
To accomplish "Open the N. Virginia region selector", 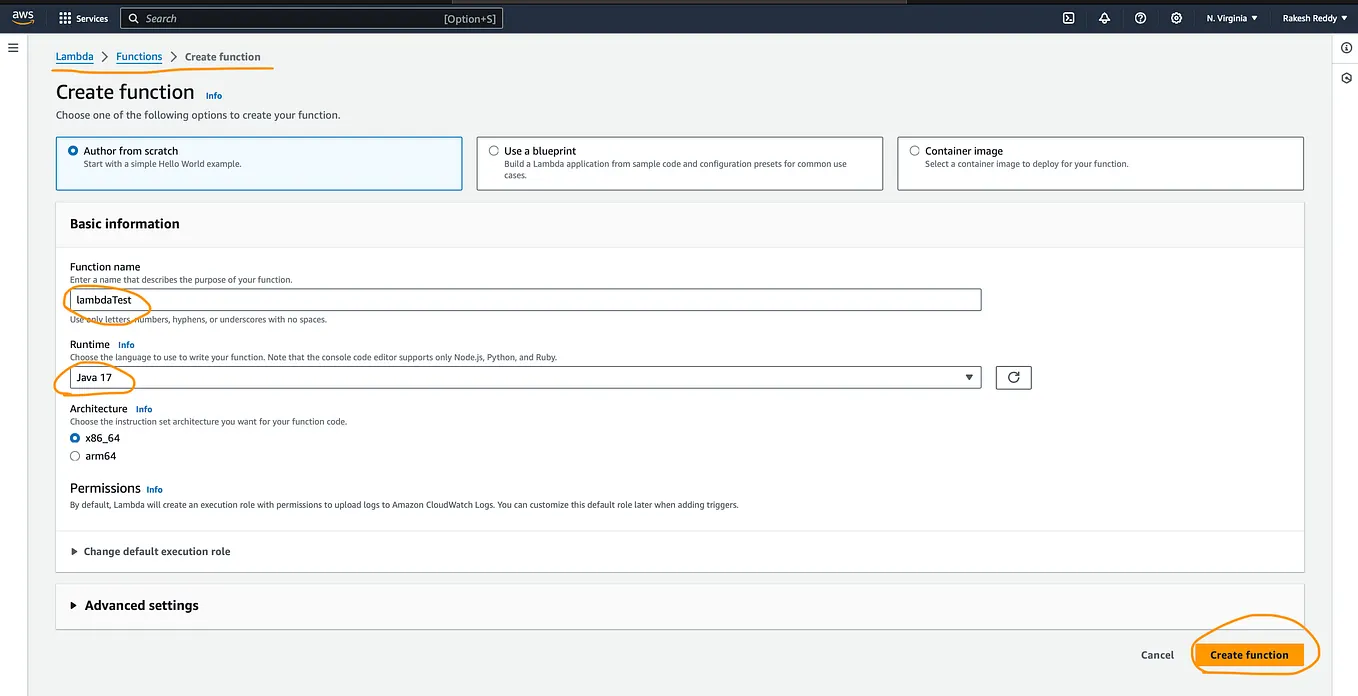I will pyautogui.click(x=1232, y=17).
